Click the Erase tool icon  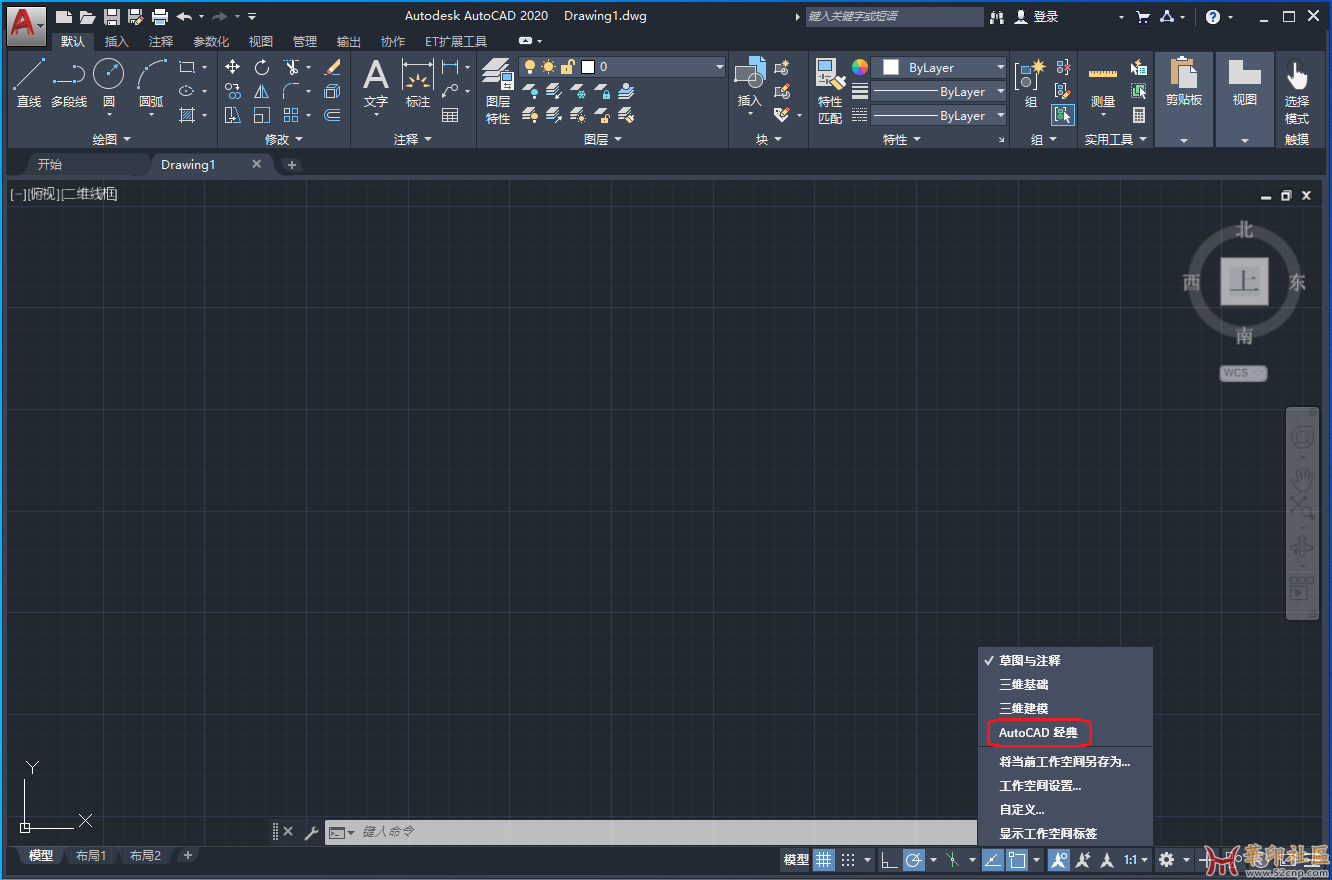tap(333, 67)
